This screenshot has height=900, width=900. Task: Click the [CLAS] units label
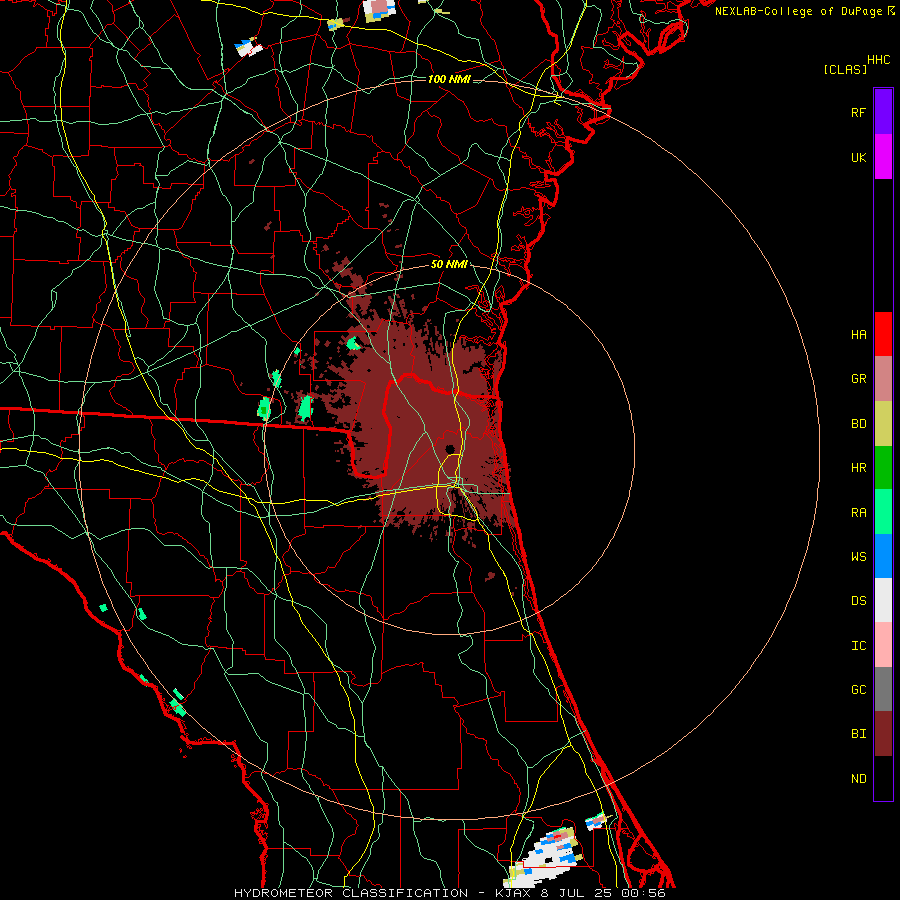[x=845, y=69]
